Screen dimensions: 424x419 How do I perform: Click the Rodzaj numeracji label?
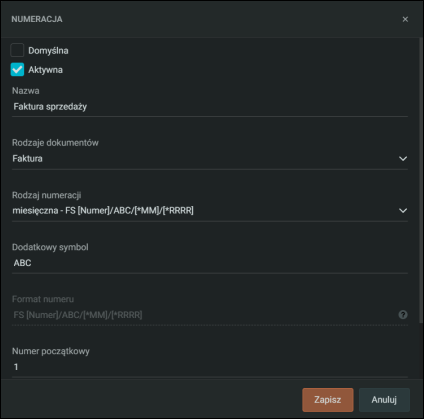click(x=47, y=195)
